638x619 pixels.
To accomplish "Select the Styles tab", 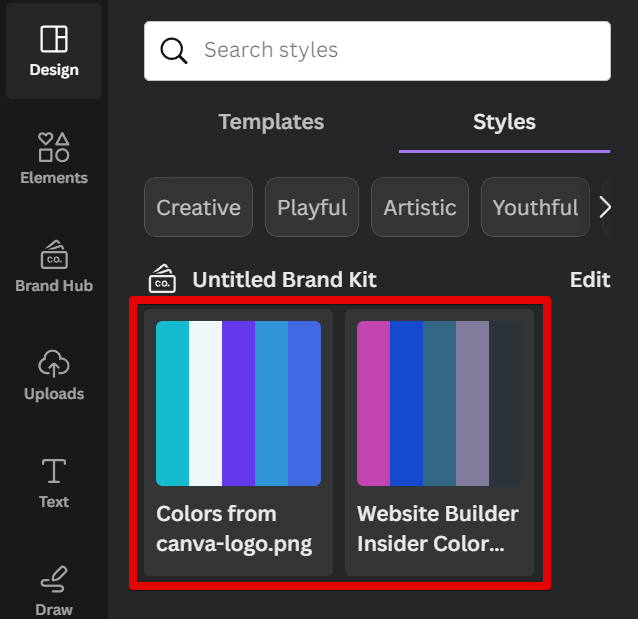I will tap(504, 122).
